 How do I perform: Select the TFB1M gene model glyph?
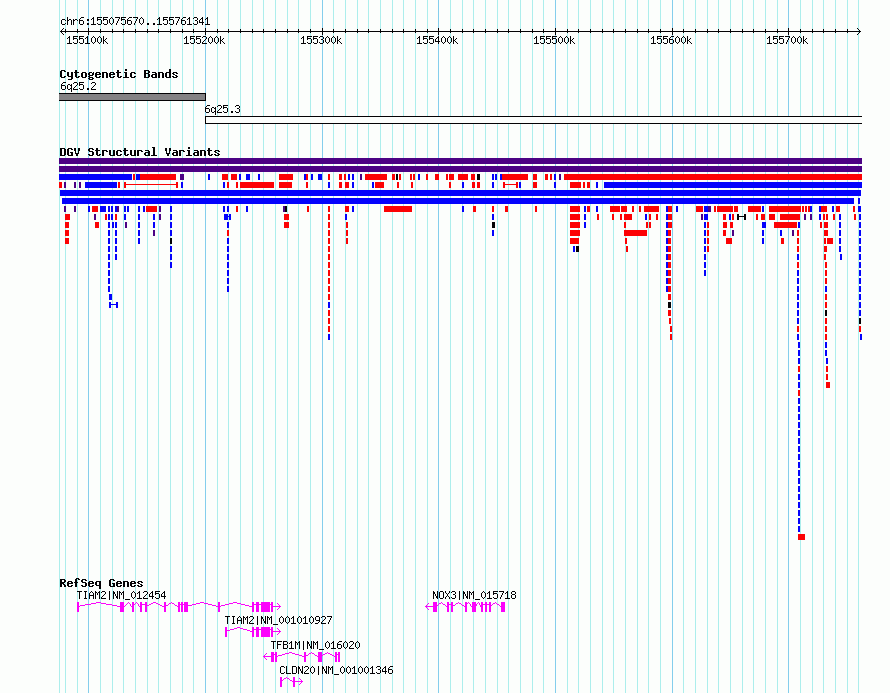302,657
